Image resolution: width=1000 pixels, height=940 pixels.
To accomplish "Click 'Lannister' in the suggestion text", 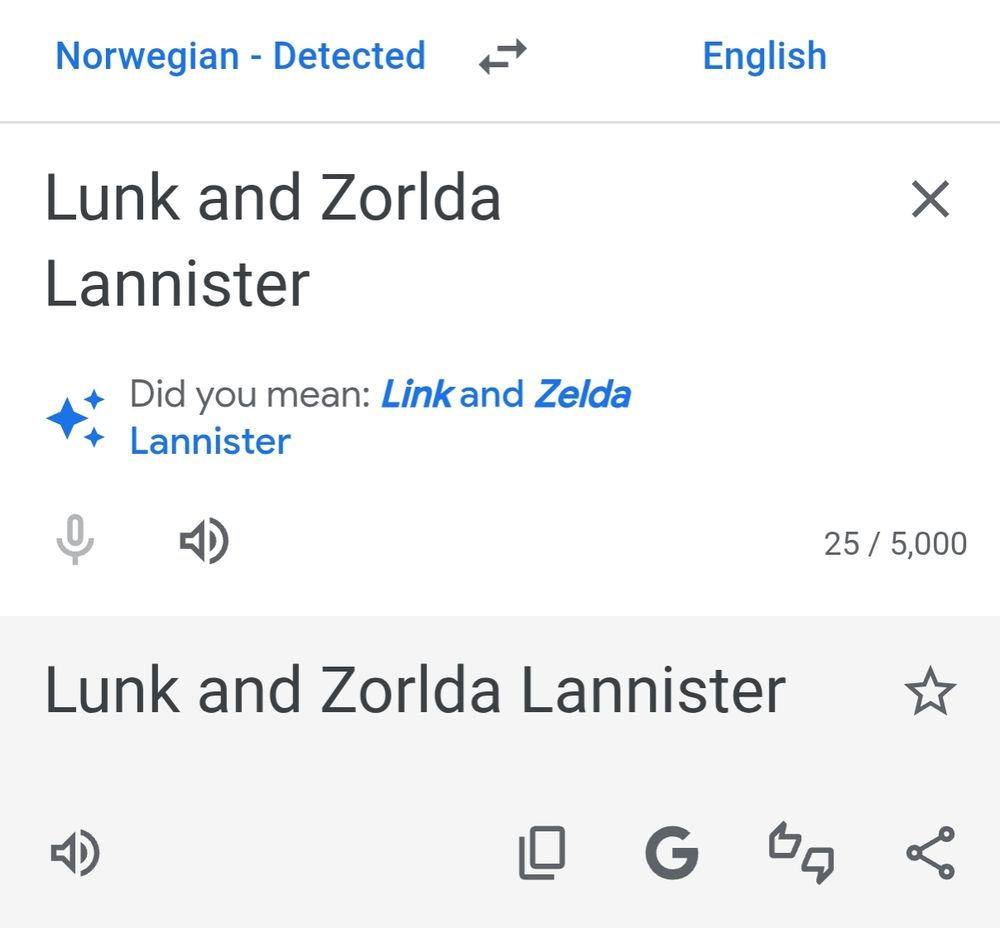I will pyautogui.click(x=210, y=441).
